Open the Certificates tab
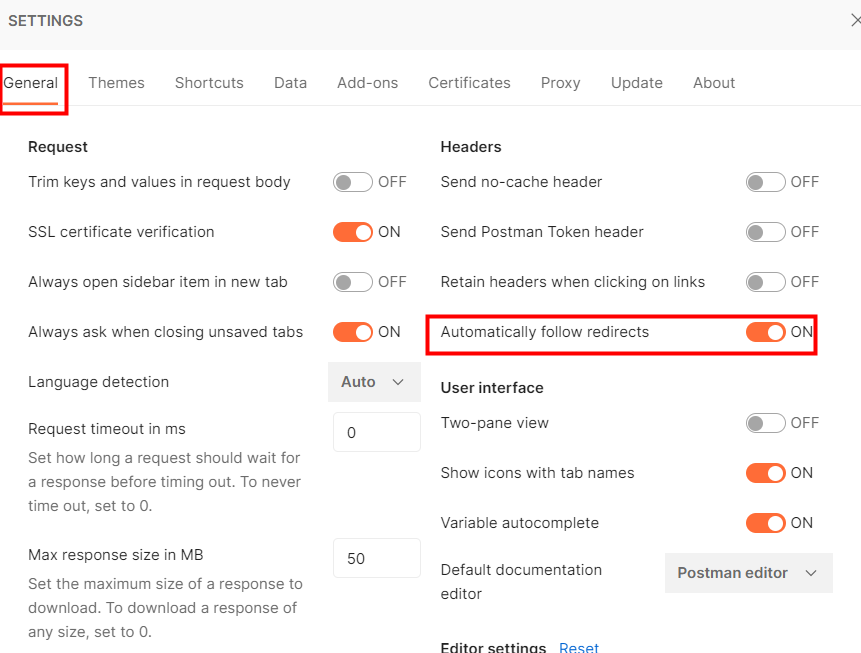 (469, 83)
